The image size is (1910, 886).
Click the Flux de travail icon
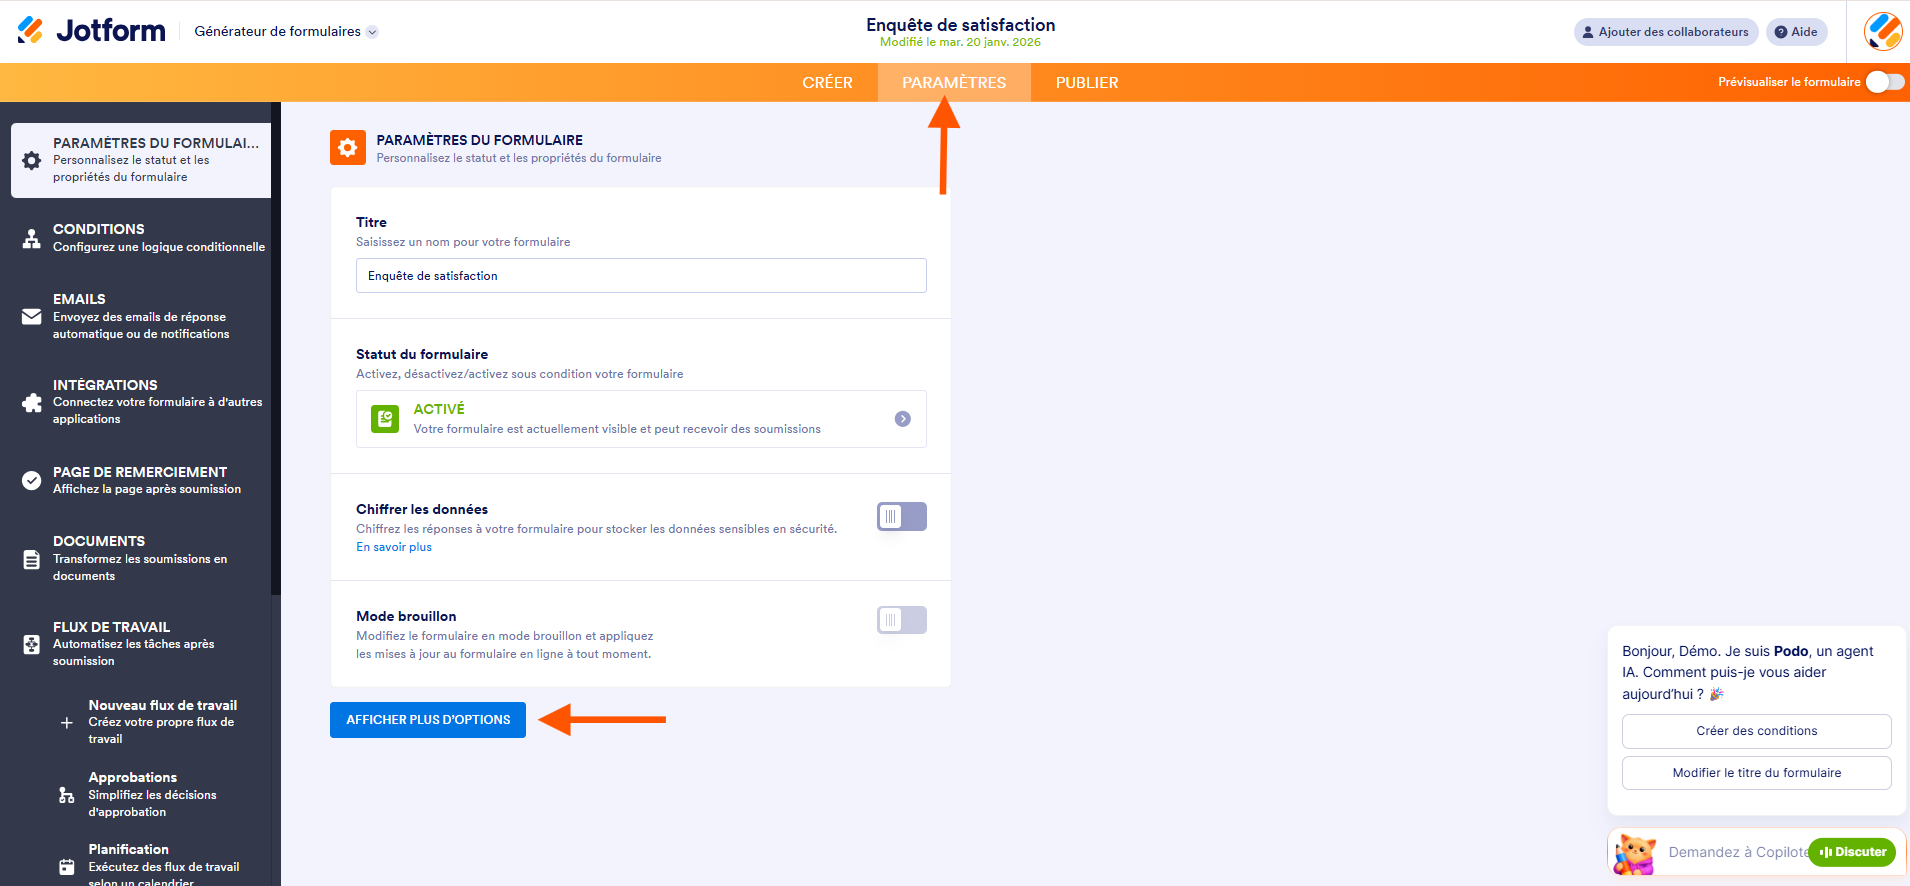click(x=32, y=644)
